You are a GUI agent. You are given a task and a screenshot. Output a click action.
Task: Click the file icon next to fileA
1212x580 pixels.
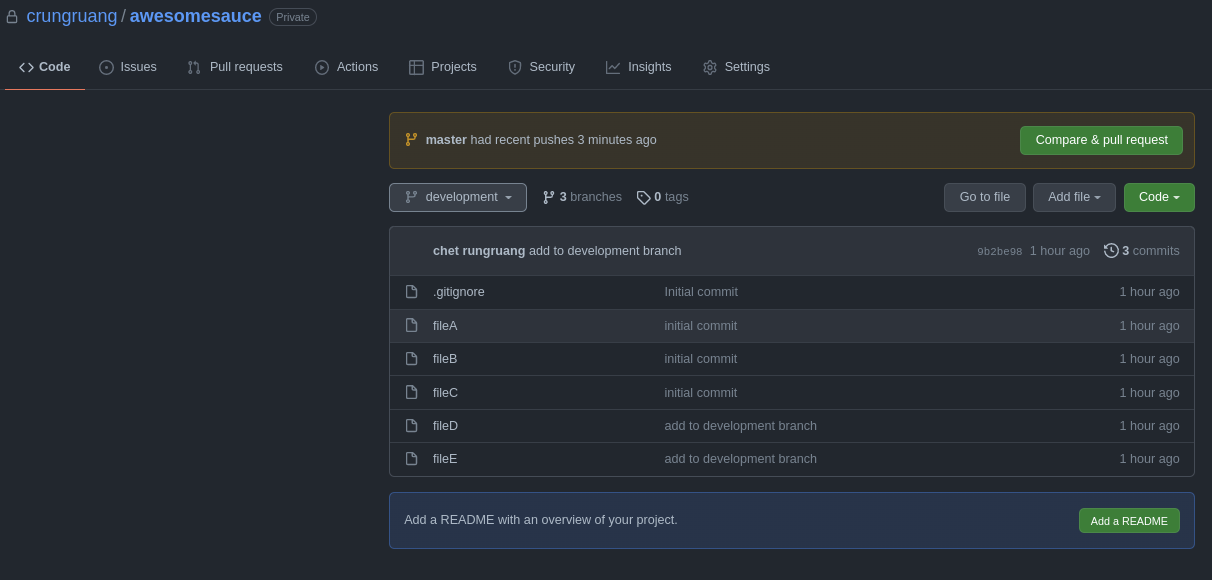coord(411,325)
